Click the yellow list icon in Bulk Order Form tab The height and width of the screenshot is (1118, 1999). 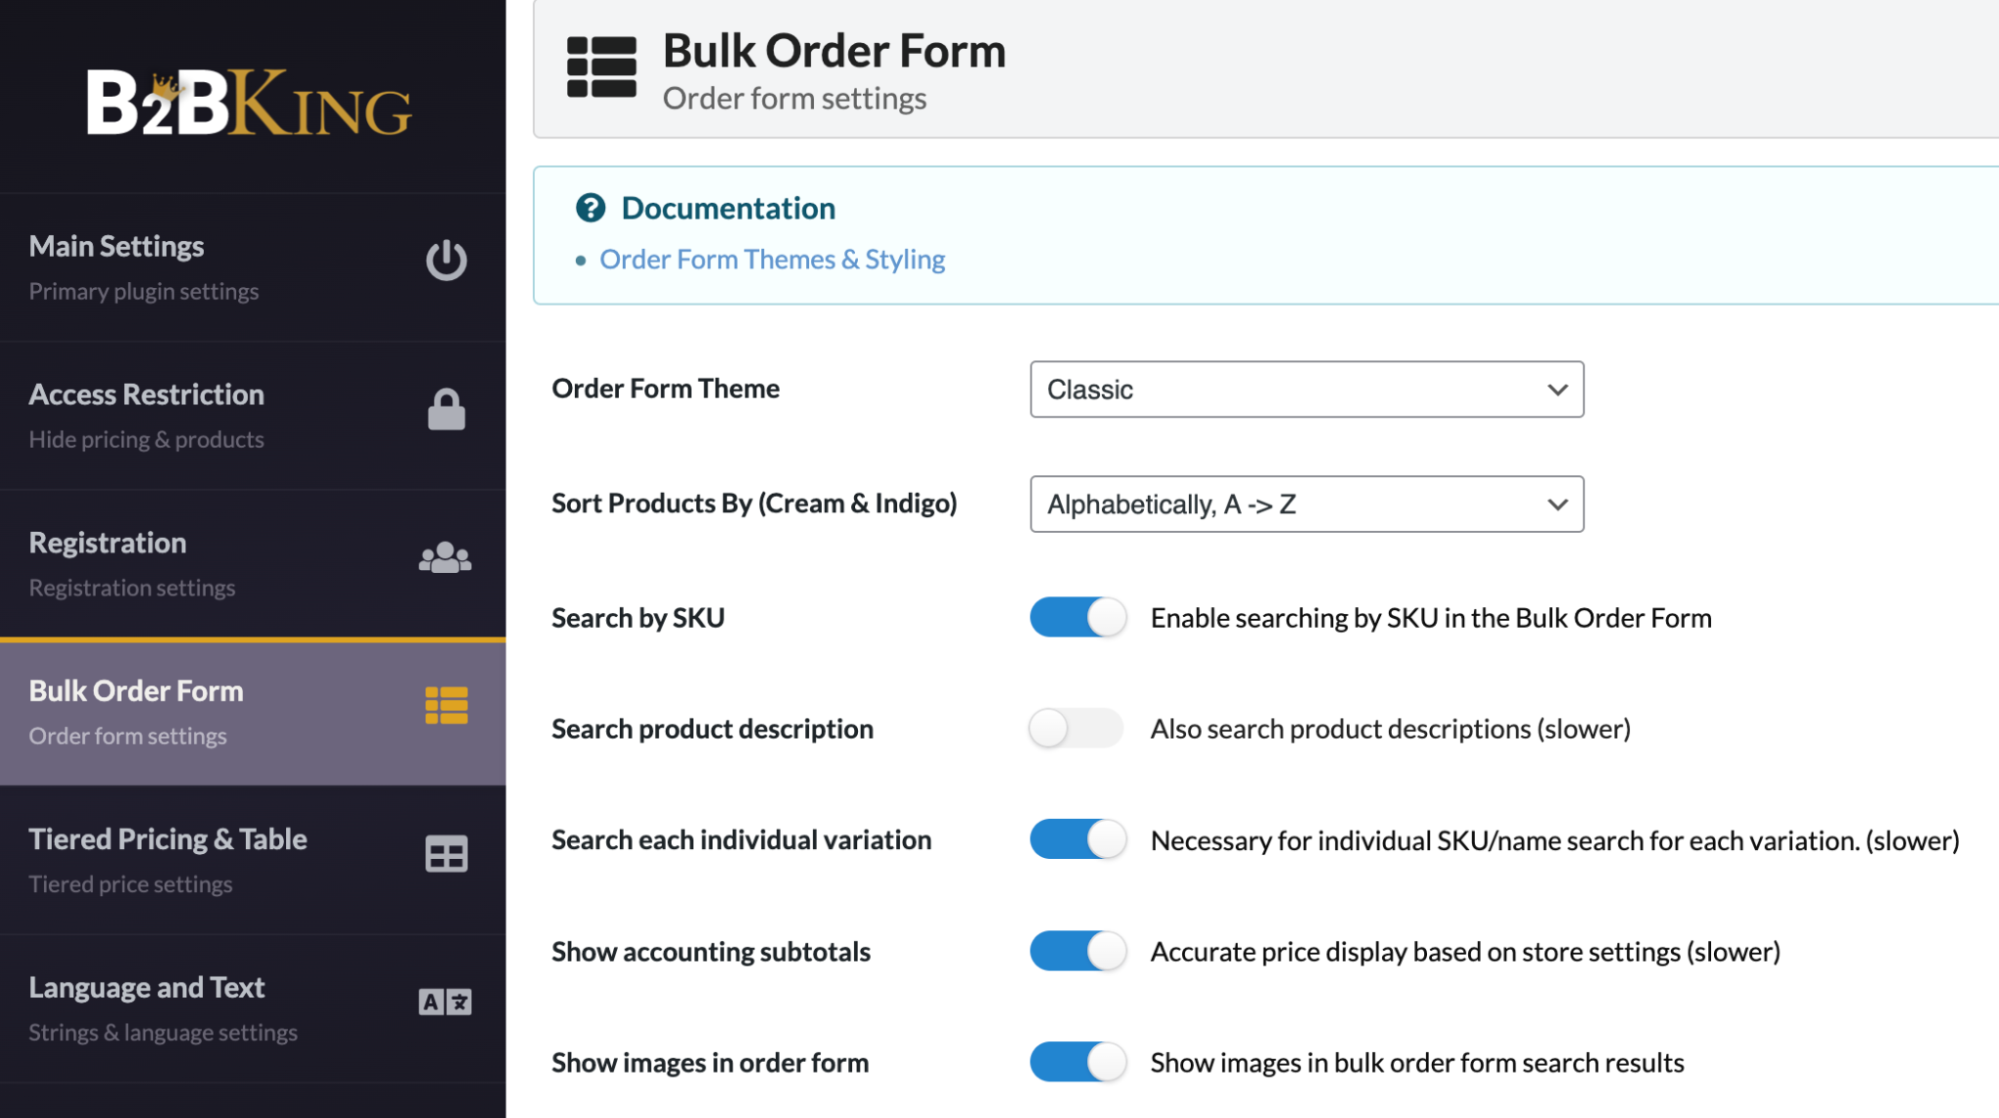click(446, 705)
